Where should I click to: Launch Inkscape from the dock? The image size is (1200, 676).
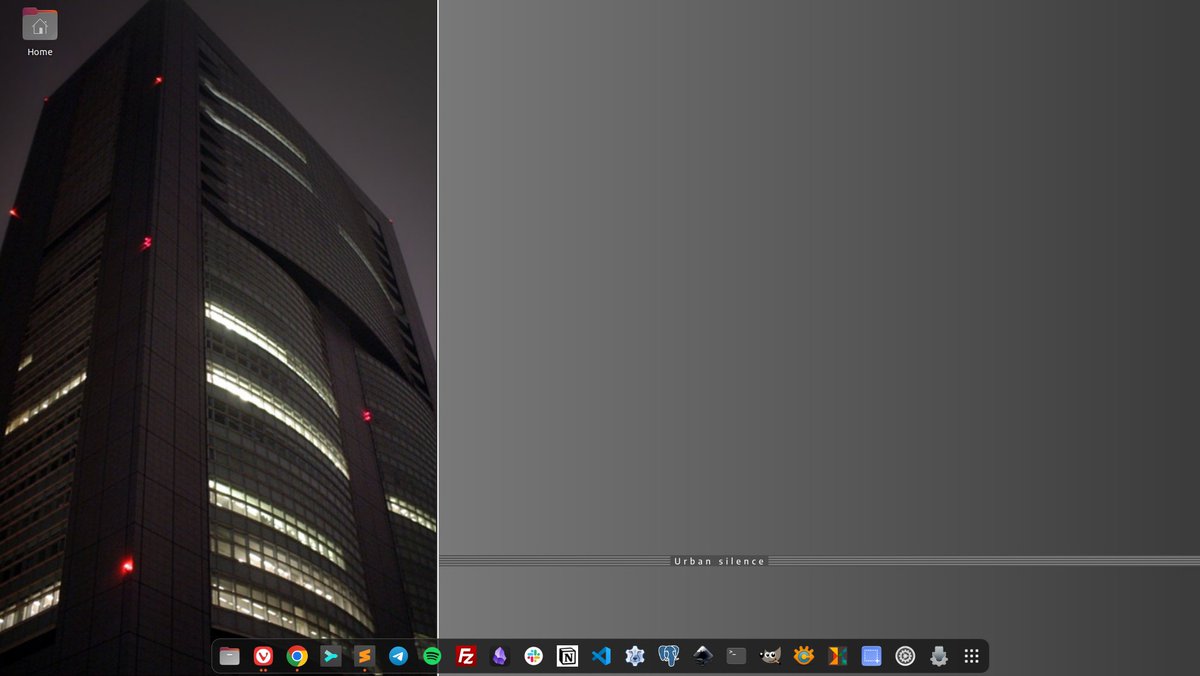pyautogui.click(x=703, y=656)
